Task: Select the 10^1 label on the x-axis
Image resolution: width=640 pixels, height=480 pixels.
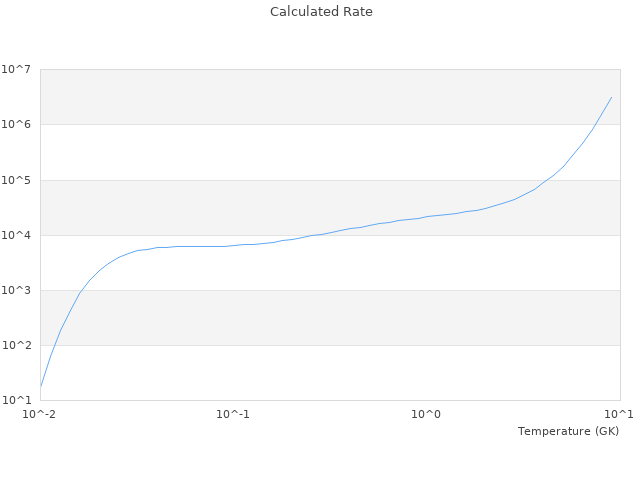Action: 618,414
